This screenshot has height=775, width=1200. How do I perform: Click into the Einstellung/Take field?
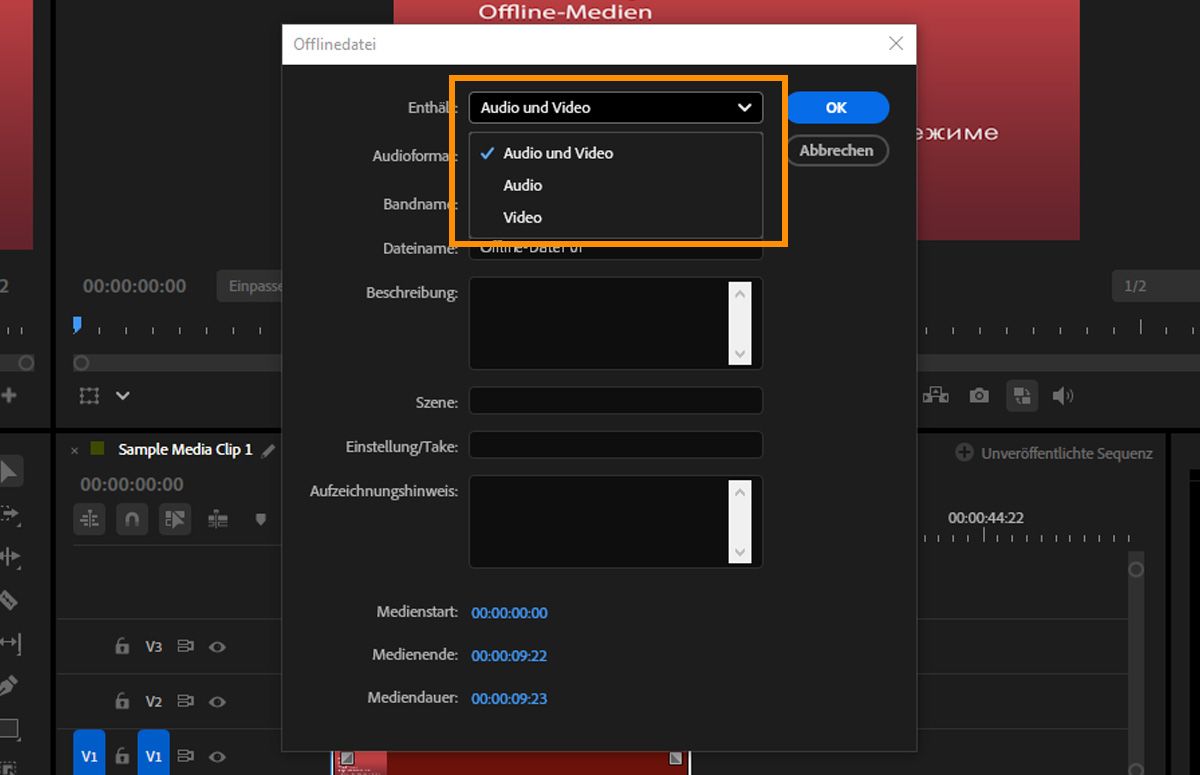pyautogui.click(x=616, y=445)
